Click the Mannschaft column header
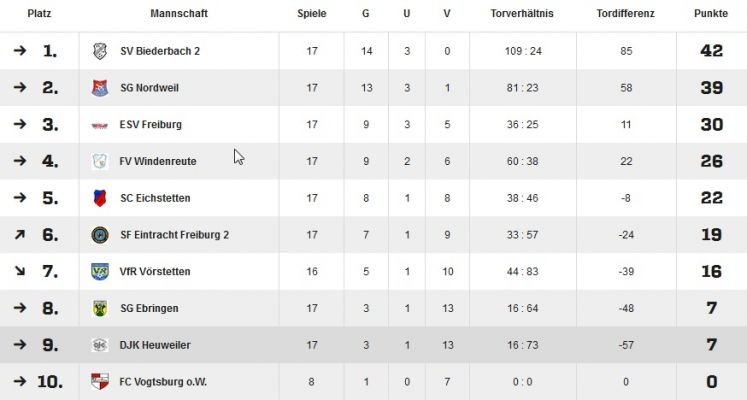747x400 pixels. click(x=179, y=13)
